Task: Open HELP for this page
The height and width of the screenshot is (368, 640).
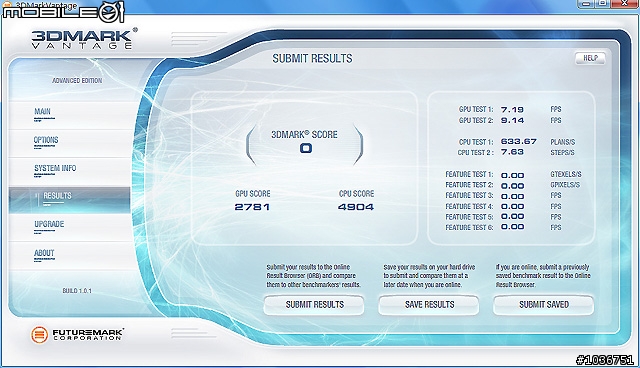Action: click(x=590, y=58)
